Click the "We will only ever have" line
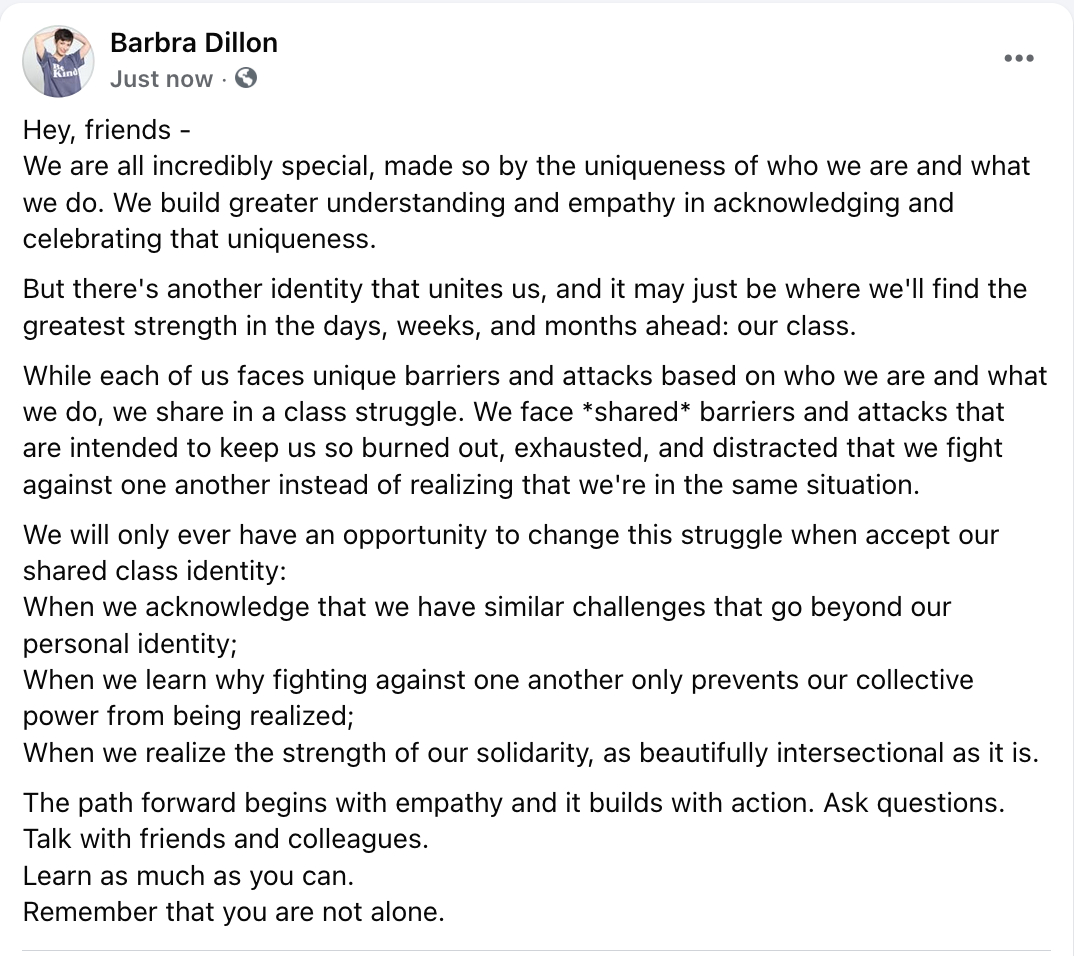 (x=200, y=534)
